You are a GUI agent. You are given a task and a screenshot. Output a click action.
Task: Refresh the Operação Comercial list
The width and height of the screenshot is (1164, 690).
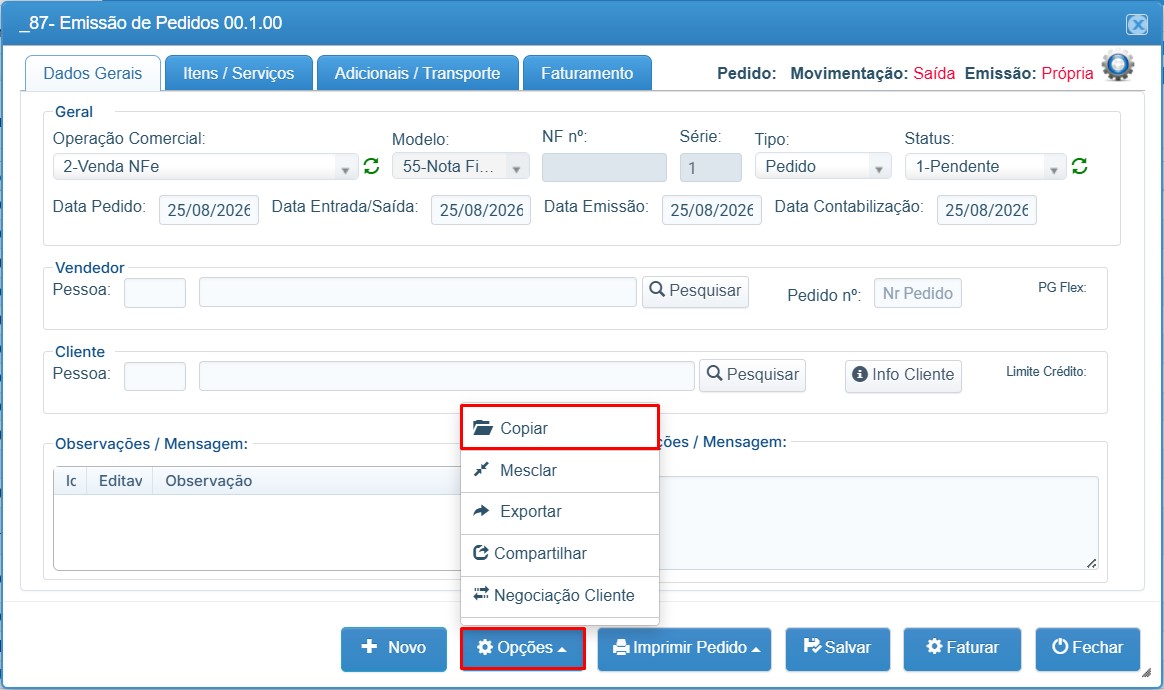371,166
